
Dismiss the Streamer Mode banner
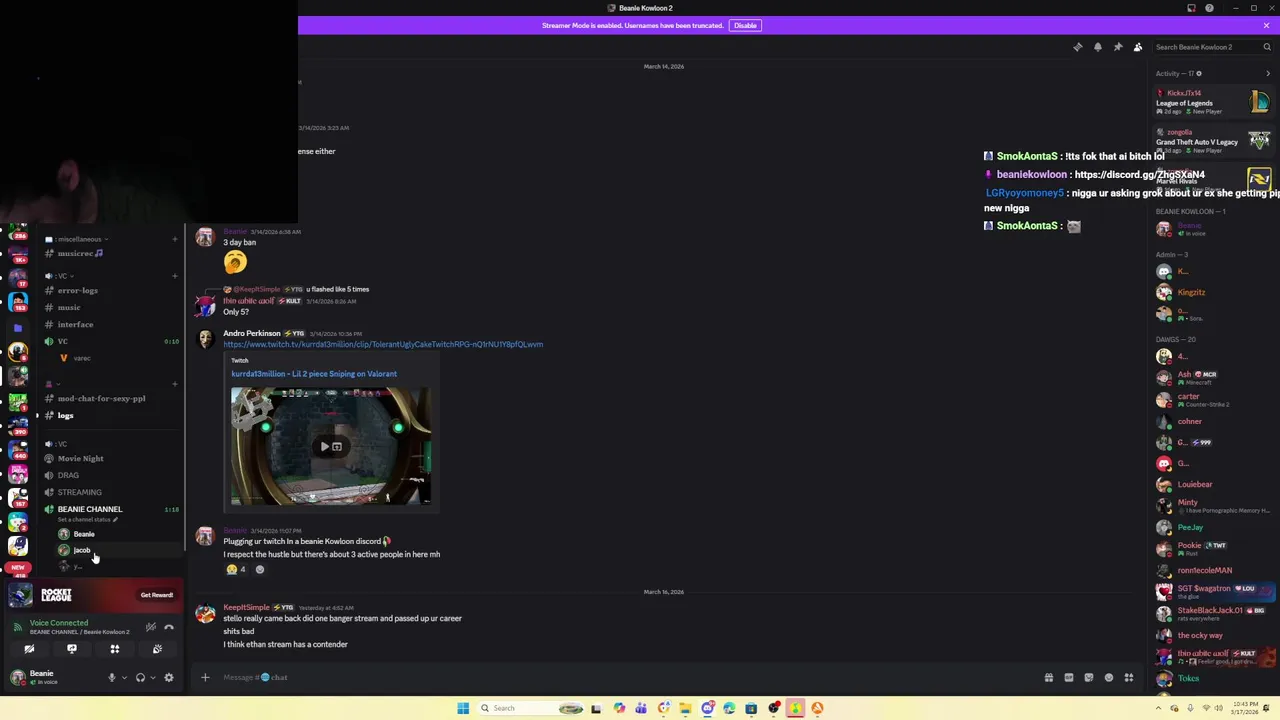[1266, 25]
